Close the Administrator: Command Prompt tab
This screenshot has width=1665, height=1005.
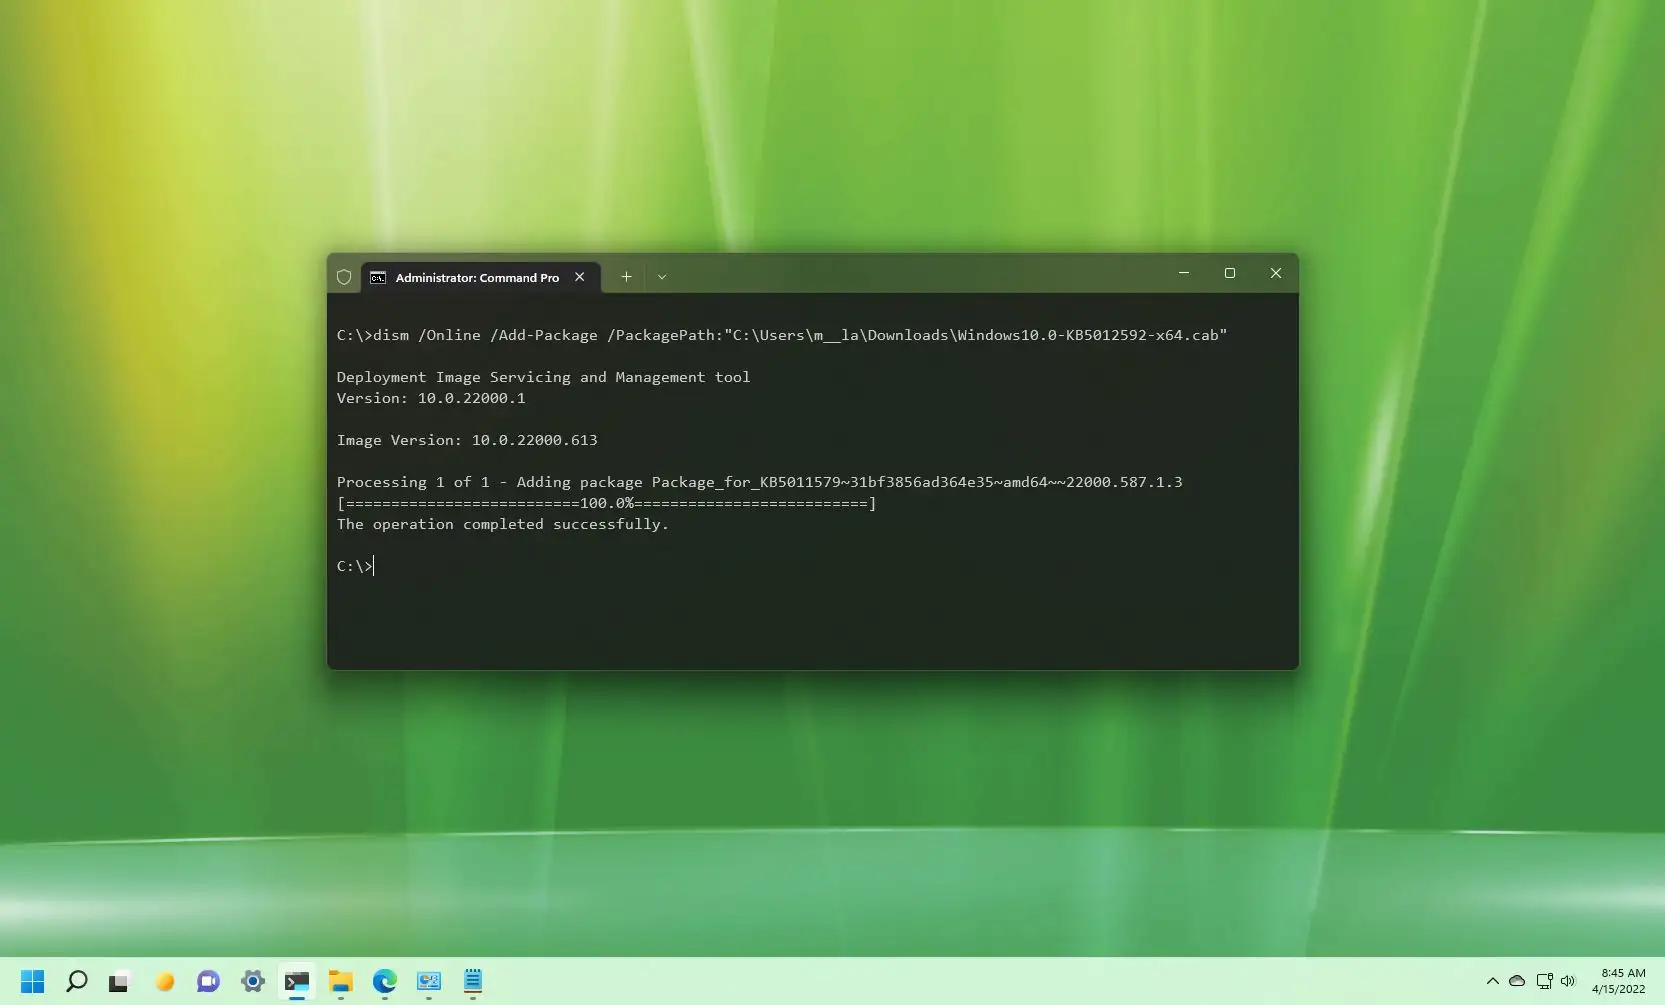(580, 277)
